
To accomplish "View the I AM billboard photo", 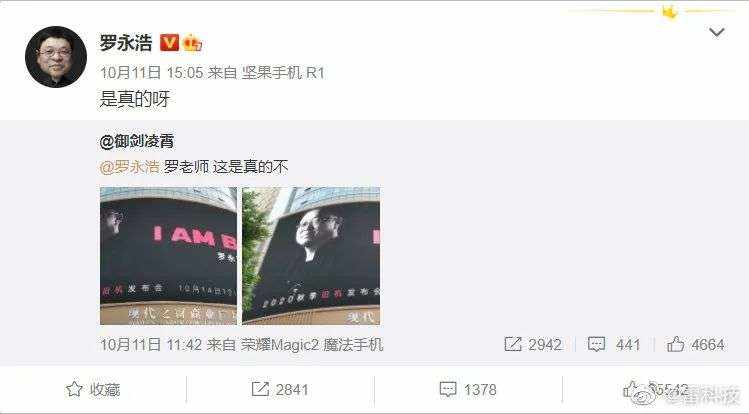I will [x=169, y=256].
